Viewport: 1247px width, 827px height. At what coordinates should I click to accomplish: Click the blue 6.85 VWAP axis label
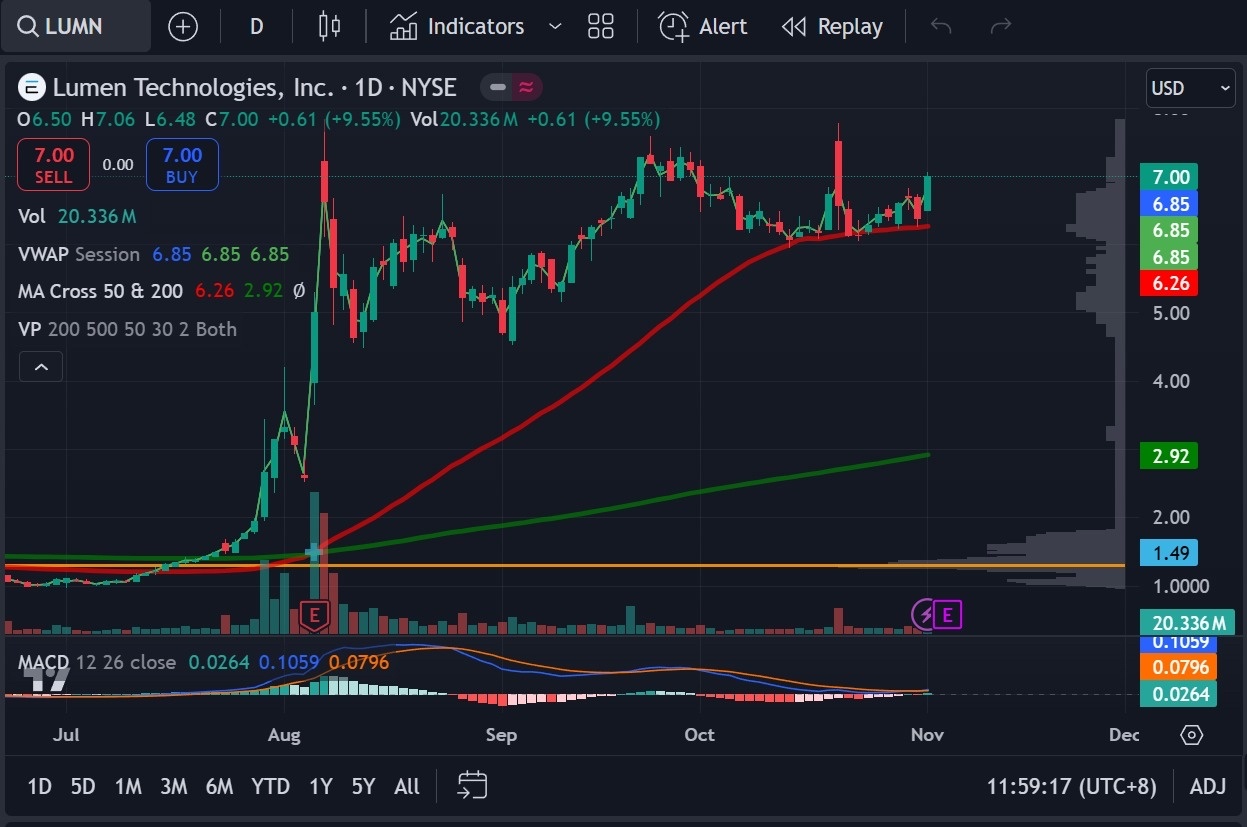click(x=1169, y=204)
